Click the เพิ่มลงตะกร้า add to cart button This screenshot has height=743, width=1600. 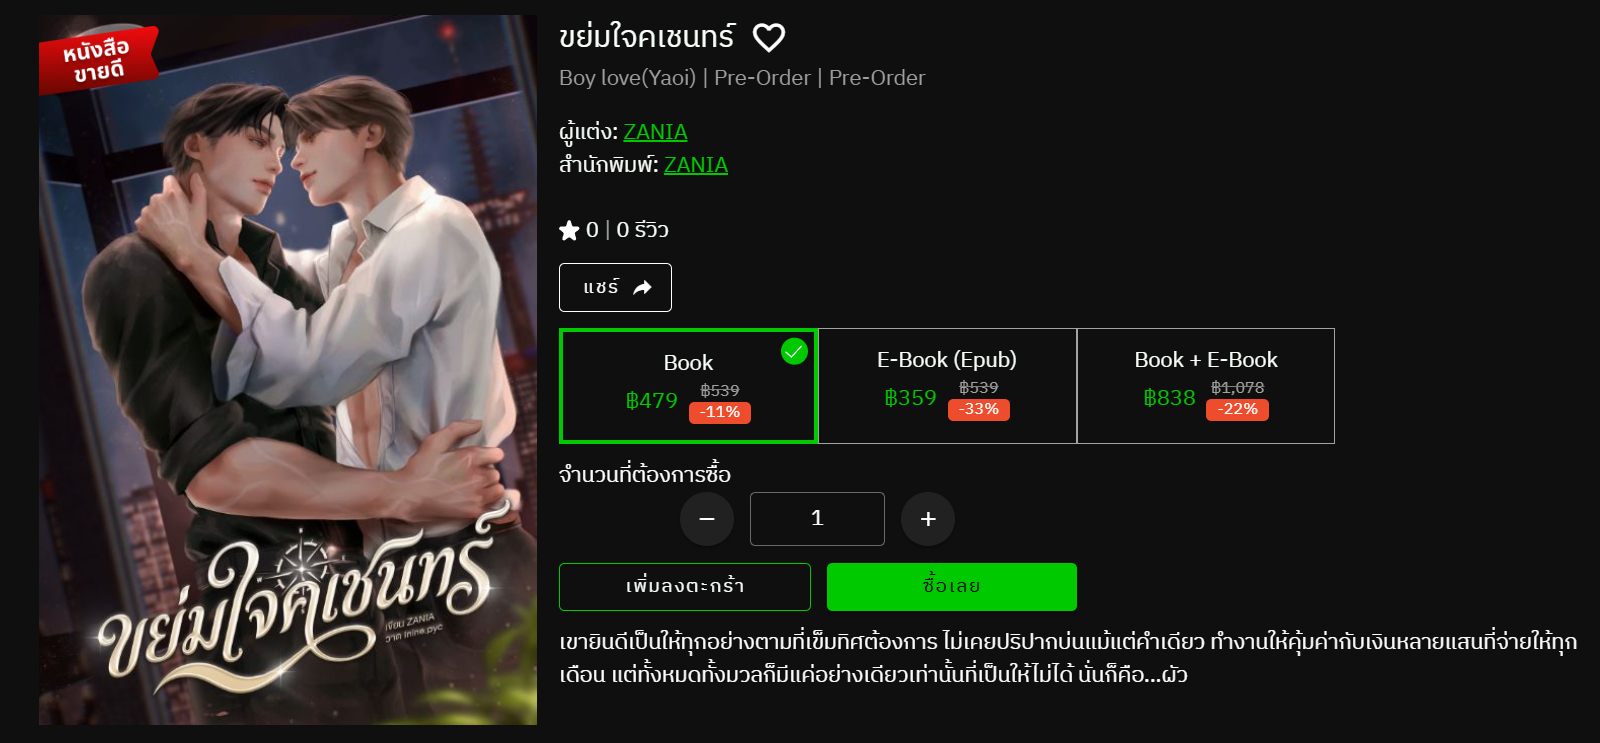click(685, 587)
